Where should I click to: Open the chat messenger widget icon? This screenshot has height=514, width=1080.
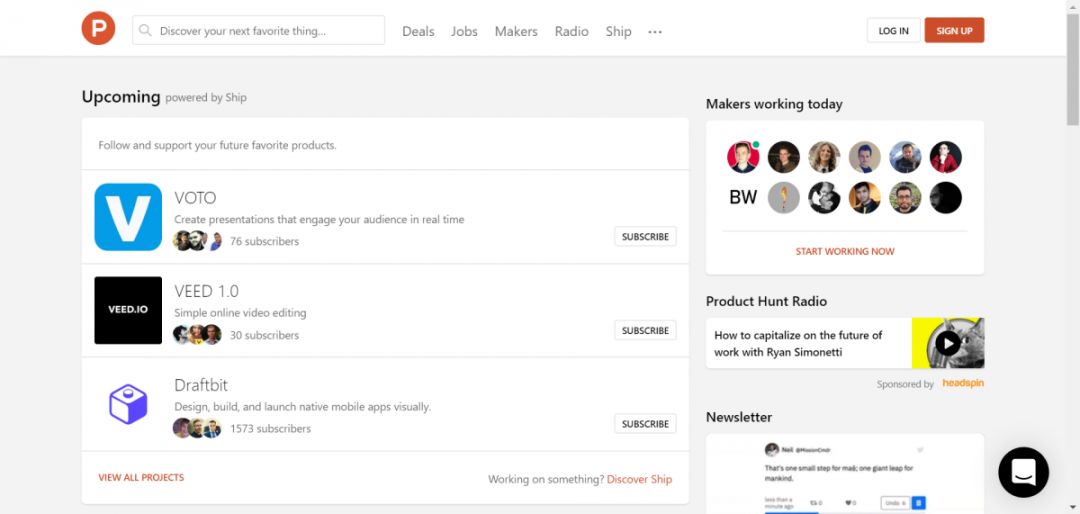(1023, 472)
